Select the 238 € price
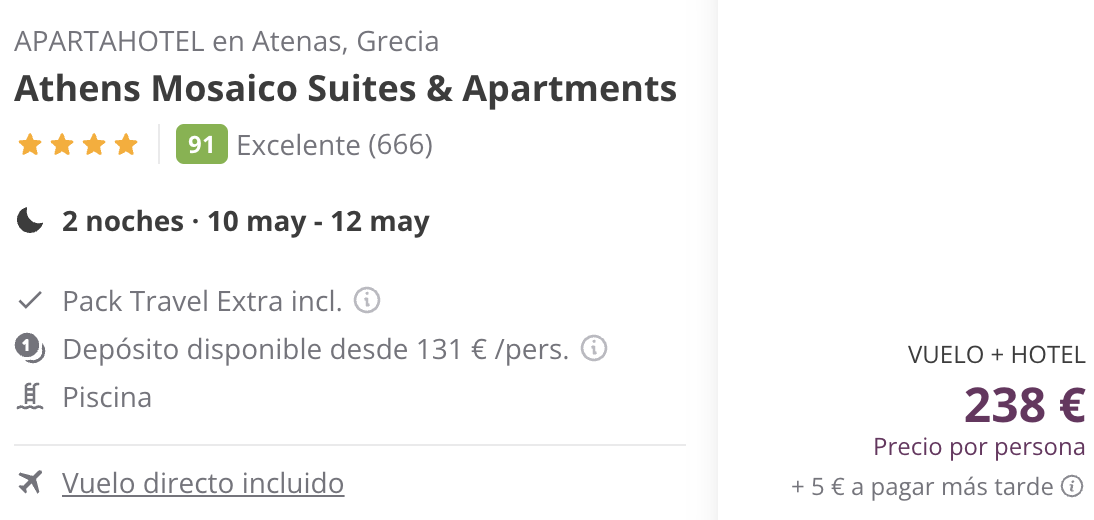Image resolution: width=1094 pixels, height=520 pixels. pyautogui.click(x=1025, y=406)
